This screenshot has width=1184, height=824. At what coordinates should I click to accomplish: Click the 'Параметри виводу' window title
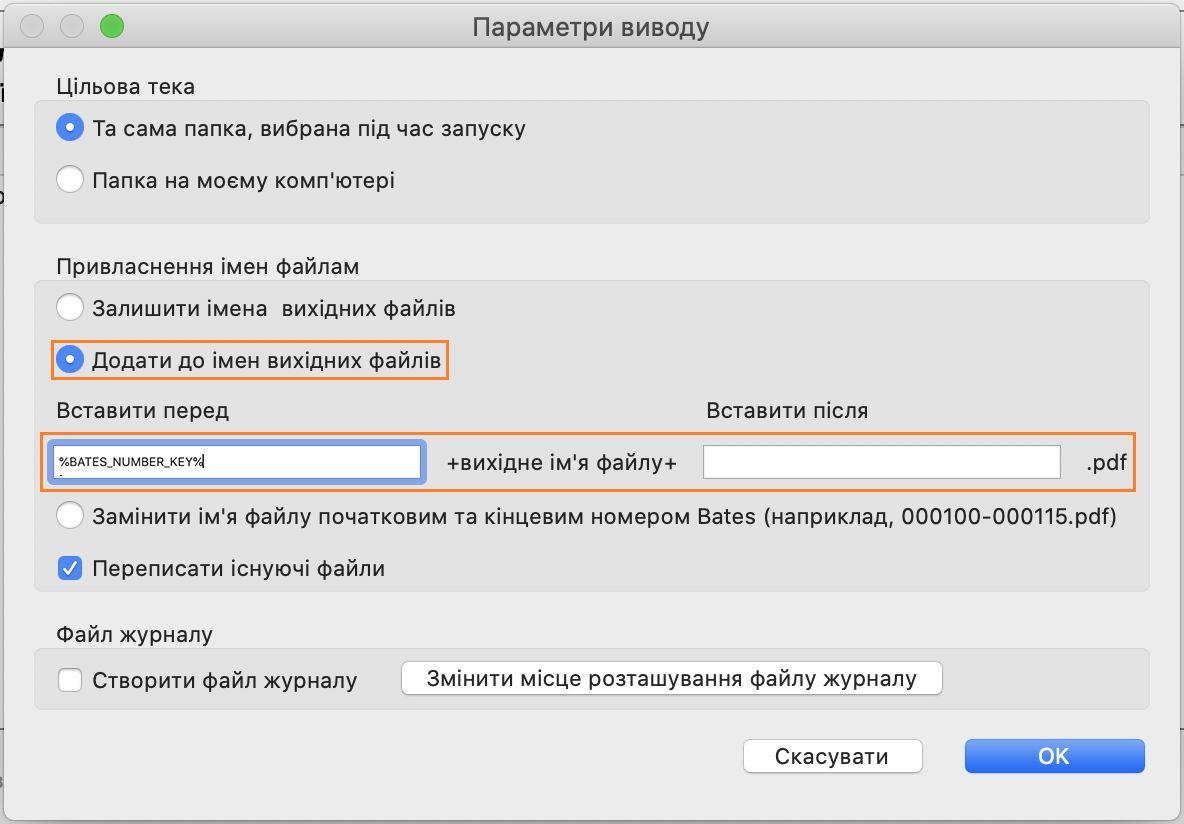point(590,27)
